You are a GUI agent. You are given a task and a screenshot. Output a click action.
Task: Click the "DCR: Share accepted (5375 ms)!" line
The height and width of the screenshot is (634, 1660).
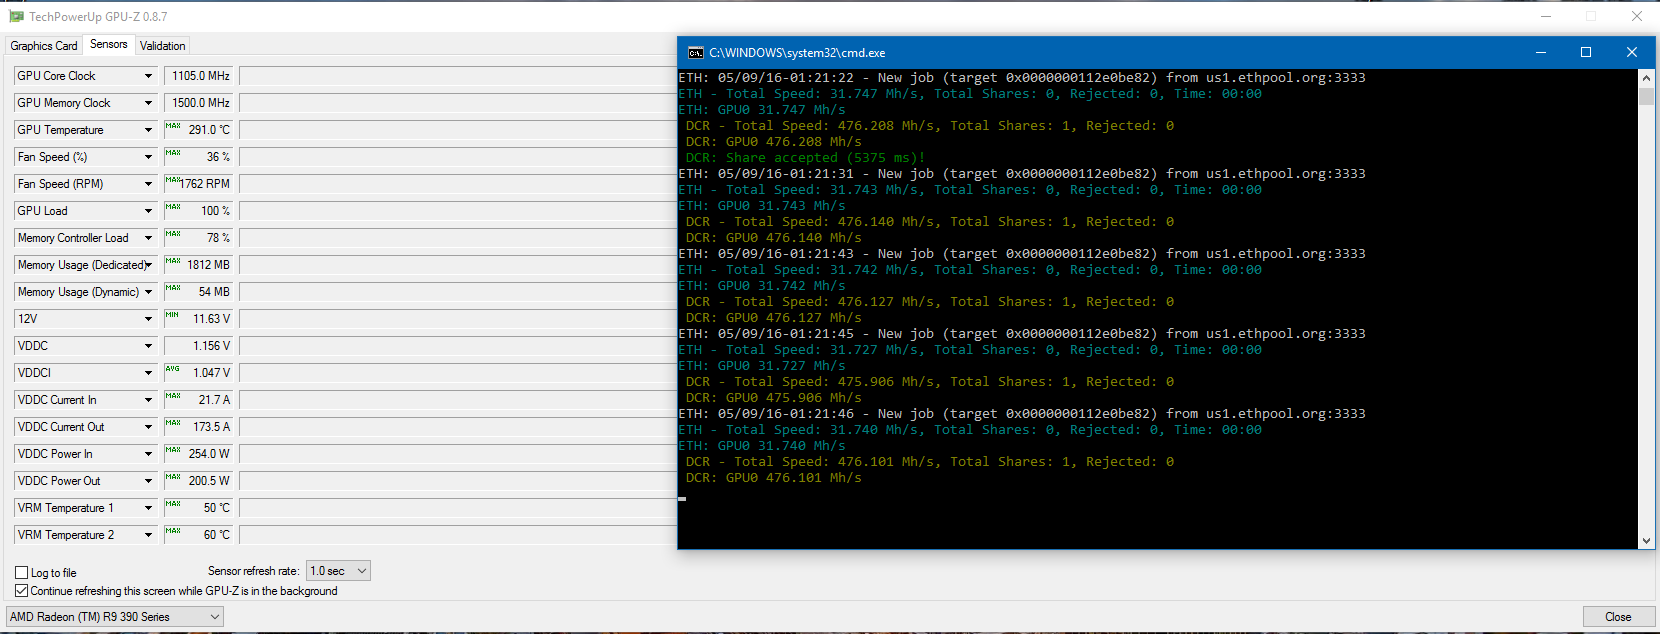pos(805,158)
